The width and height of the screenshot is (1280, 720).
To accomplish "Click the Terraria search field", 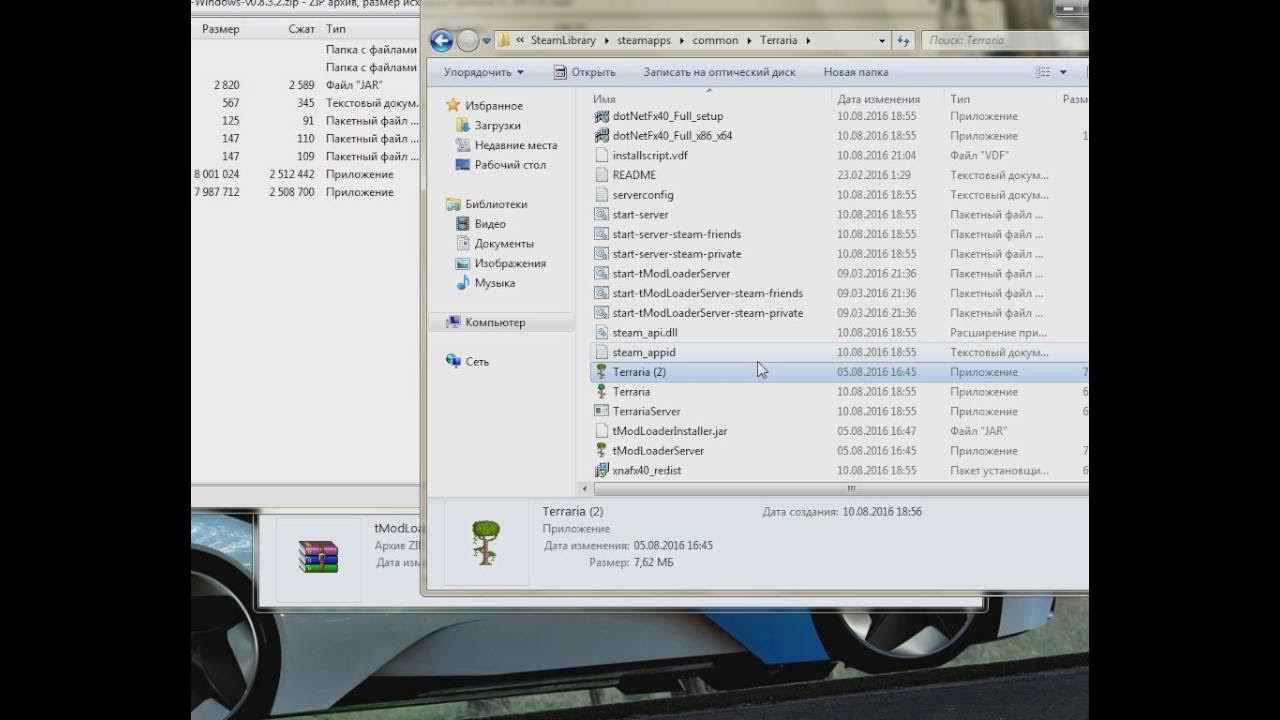I will pos(1003,41).
